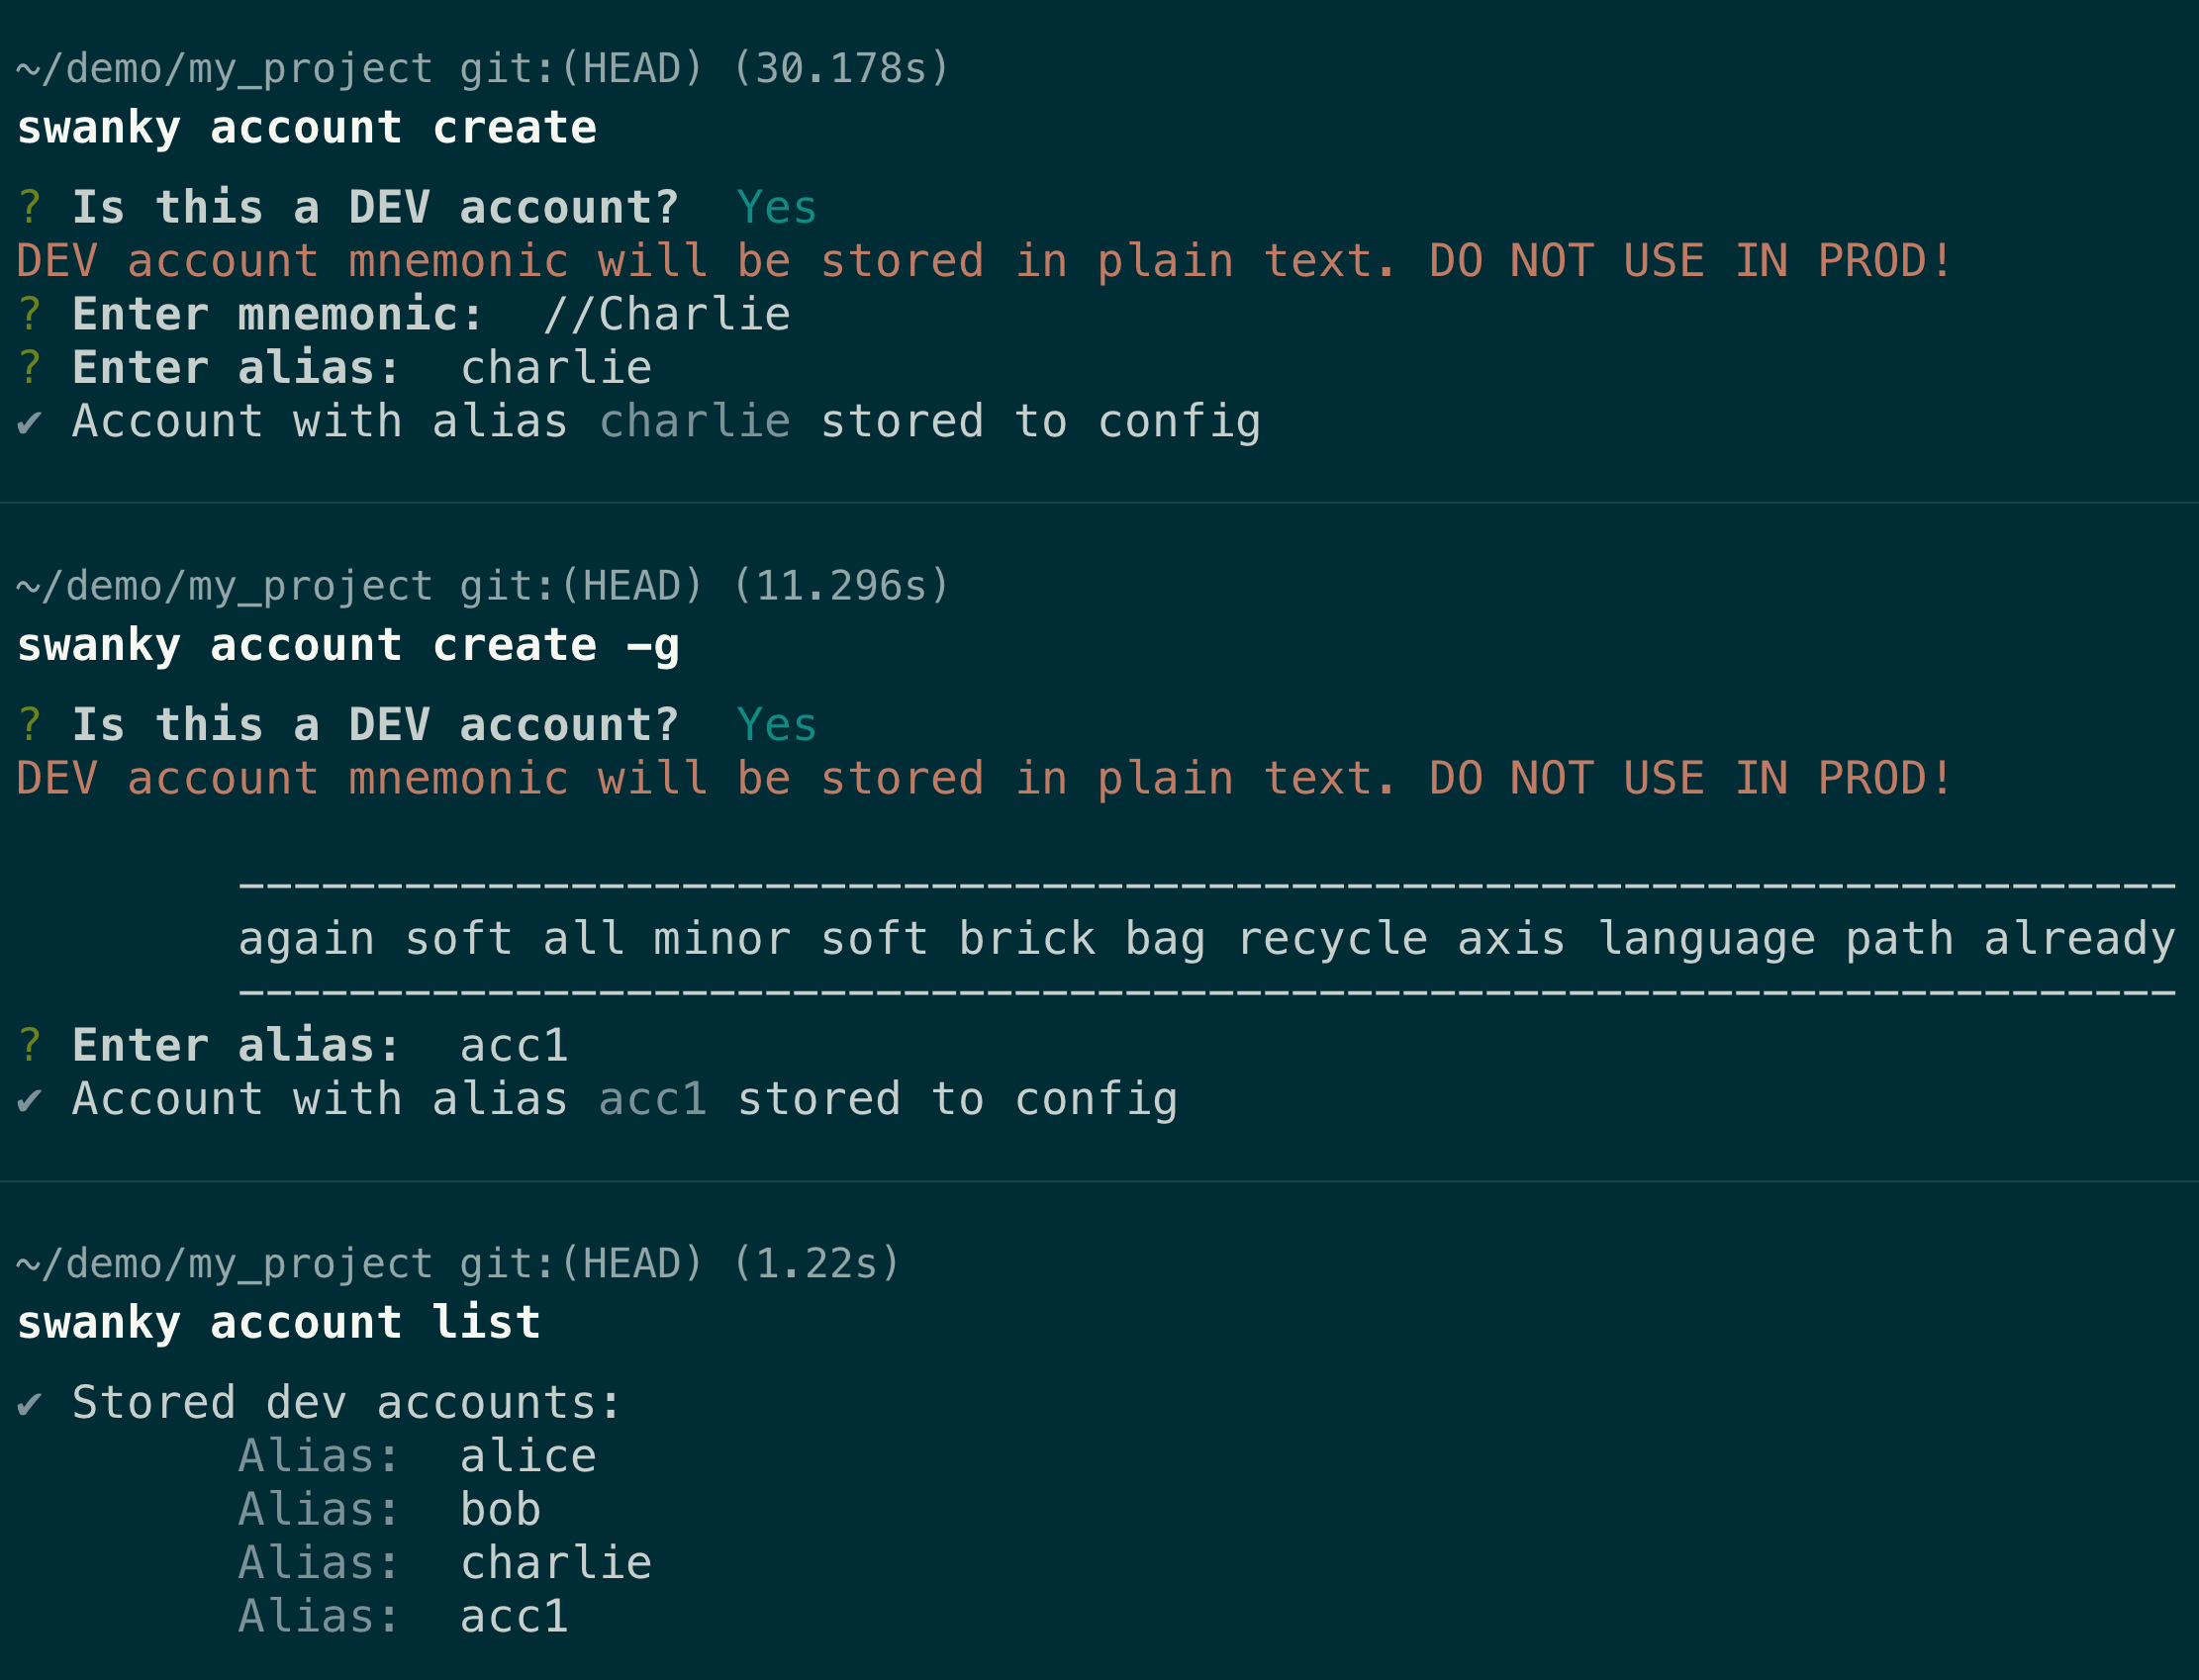Click the "alice" alias in the accounts list

click(x=528, y=1457)
